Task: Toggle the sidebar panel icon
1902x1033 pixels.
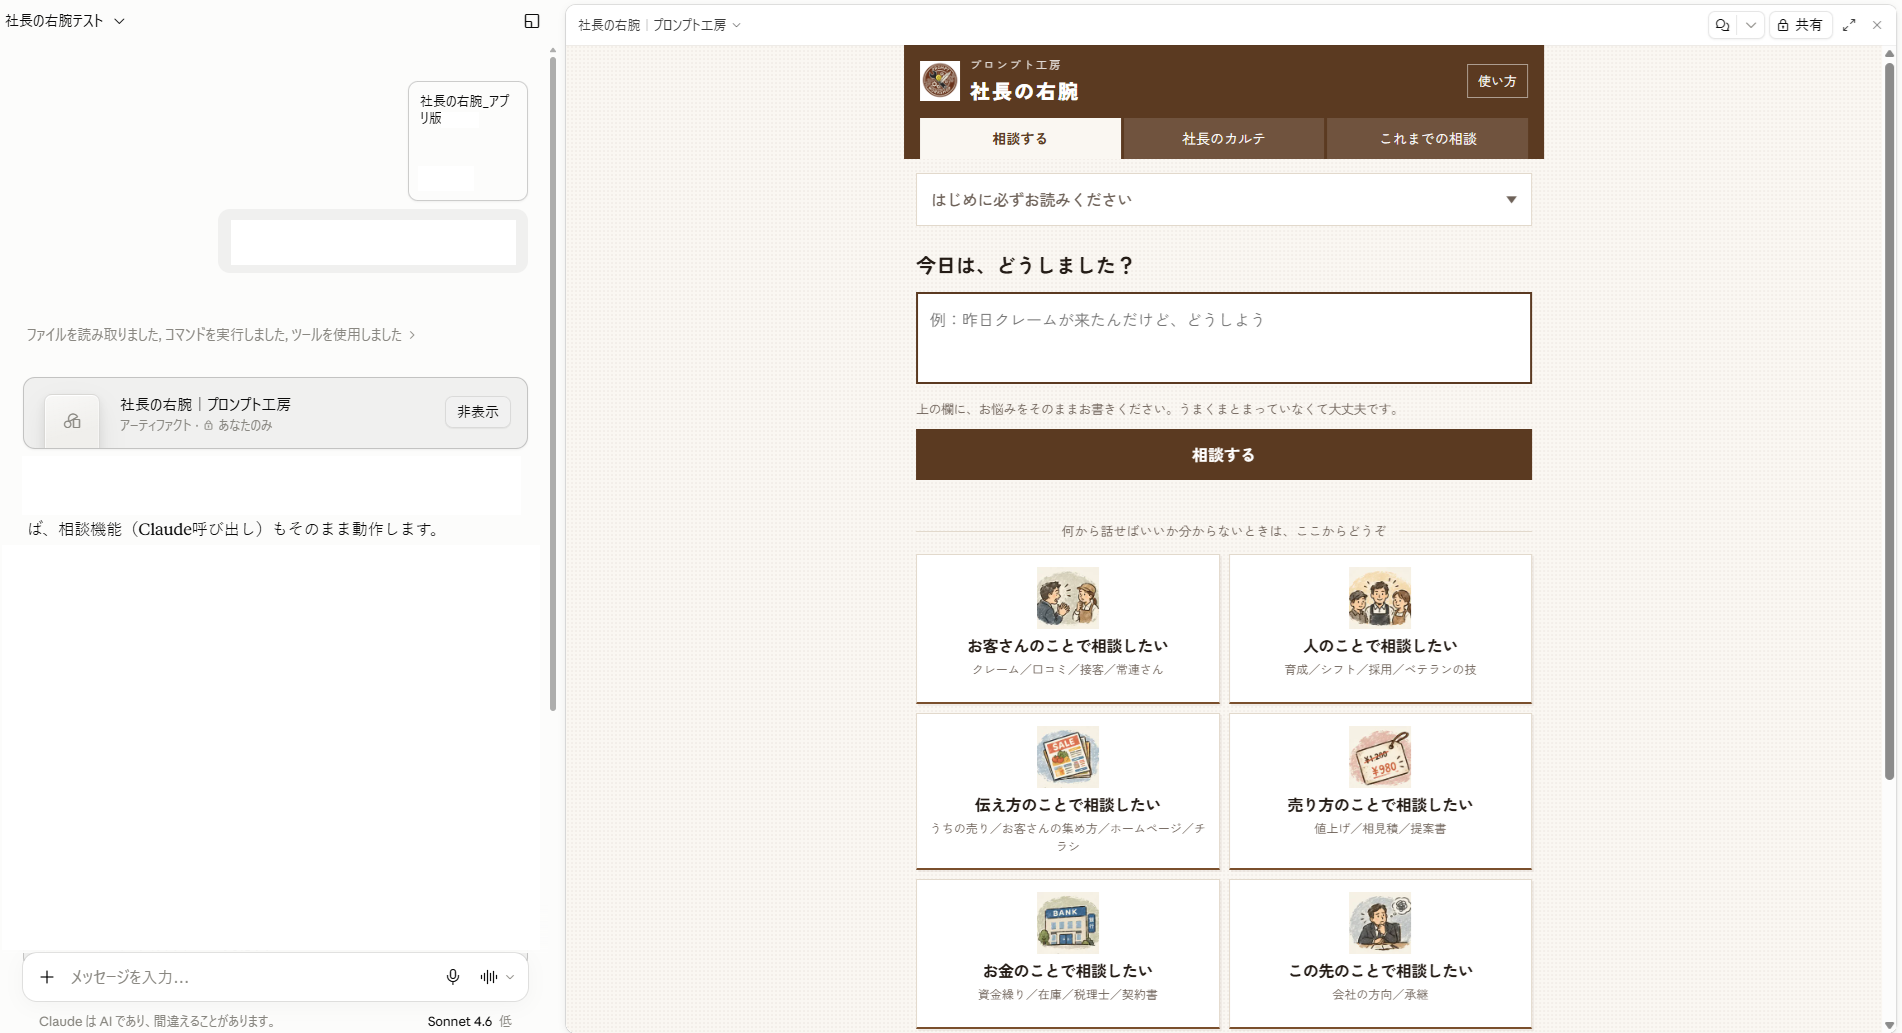Action: tap(532, 21)
